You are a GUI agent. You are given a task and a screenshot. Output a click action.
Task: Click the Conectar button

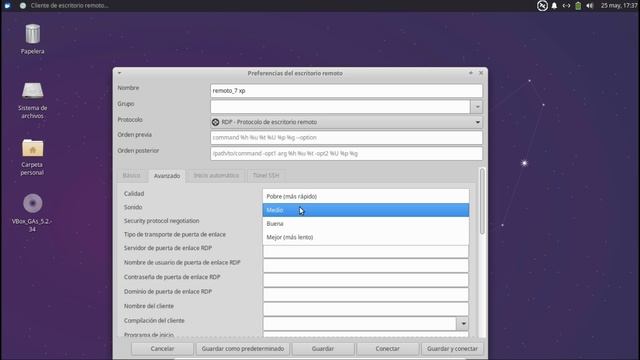(x=387, y=349)
